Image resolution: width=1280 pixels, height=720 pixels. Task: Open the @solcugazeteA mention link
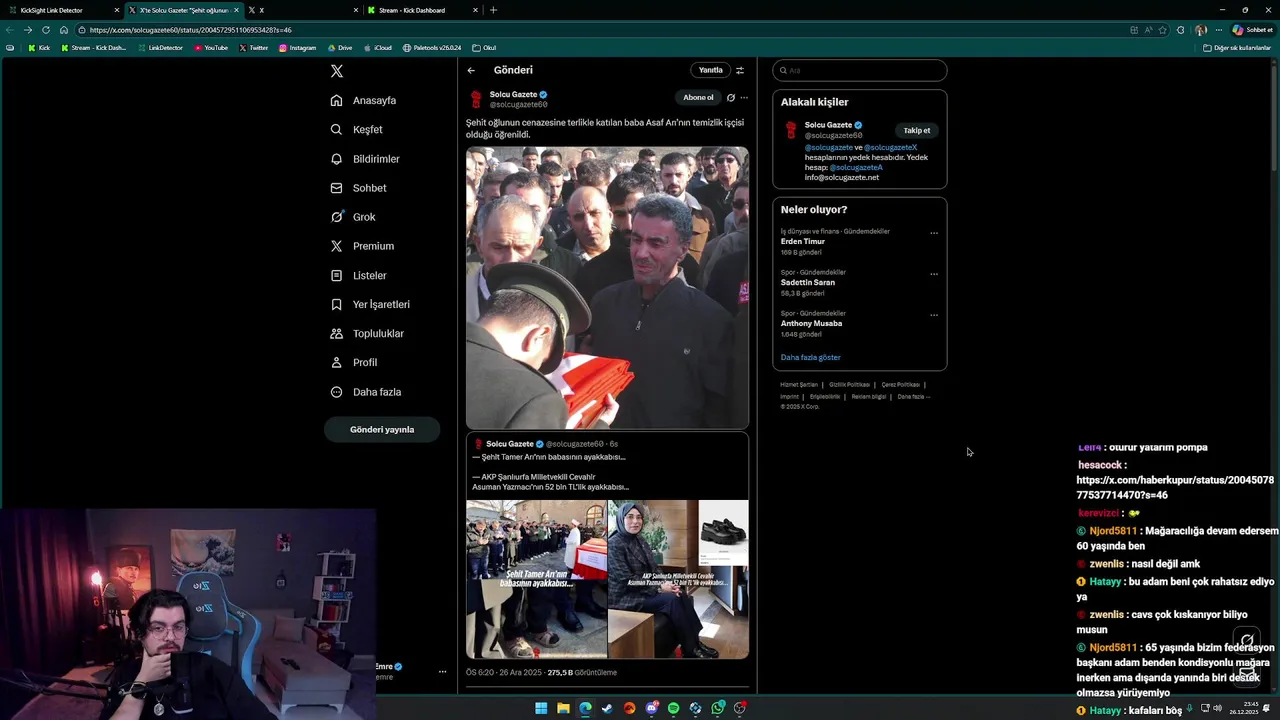856,167
